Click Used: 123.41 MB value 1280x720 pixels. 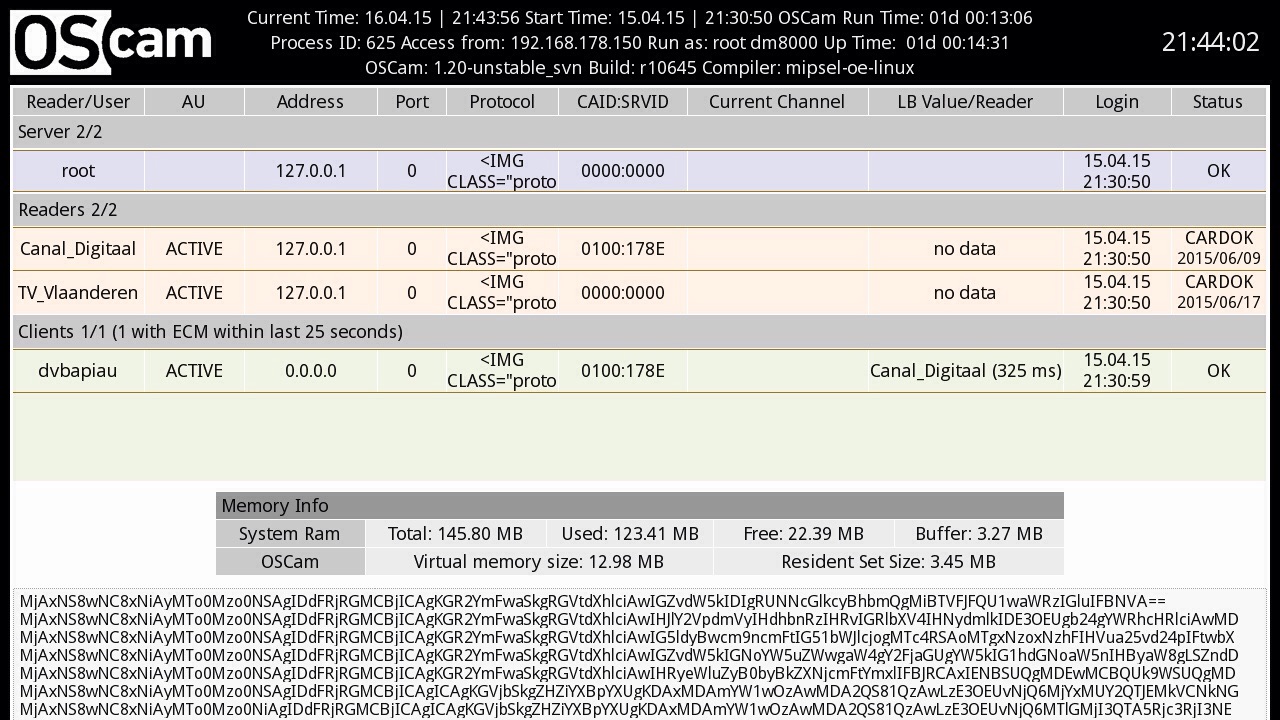[x=630, y=534]
